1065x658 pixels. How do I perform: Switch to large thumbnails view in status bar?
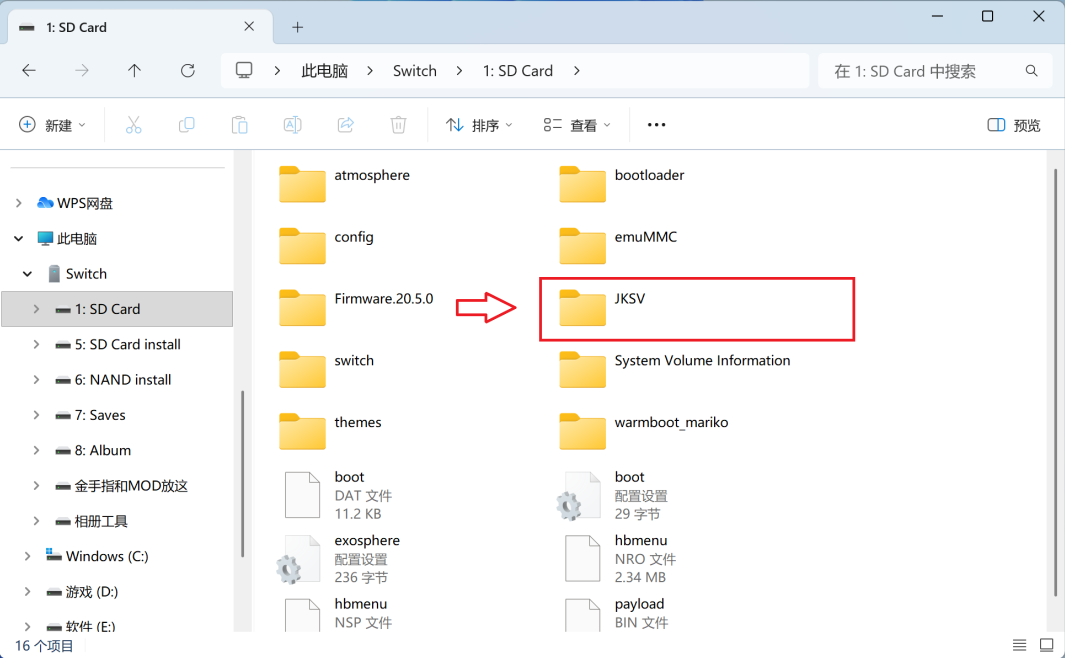[1046, 646]
